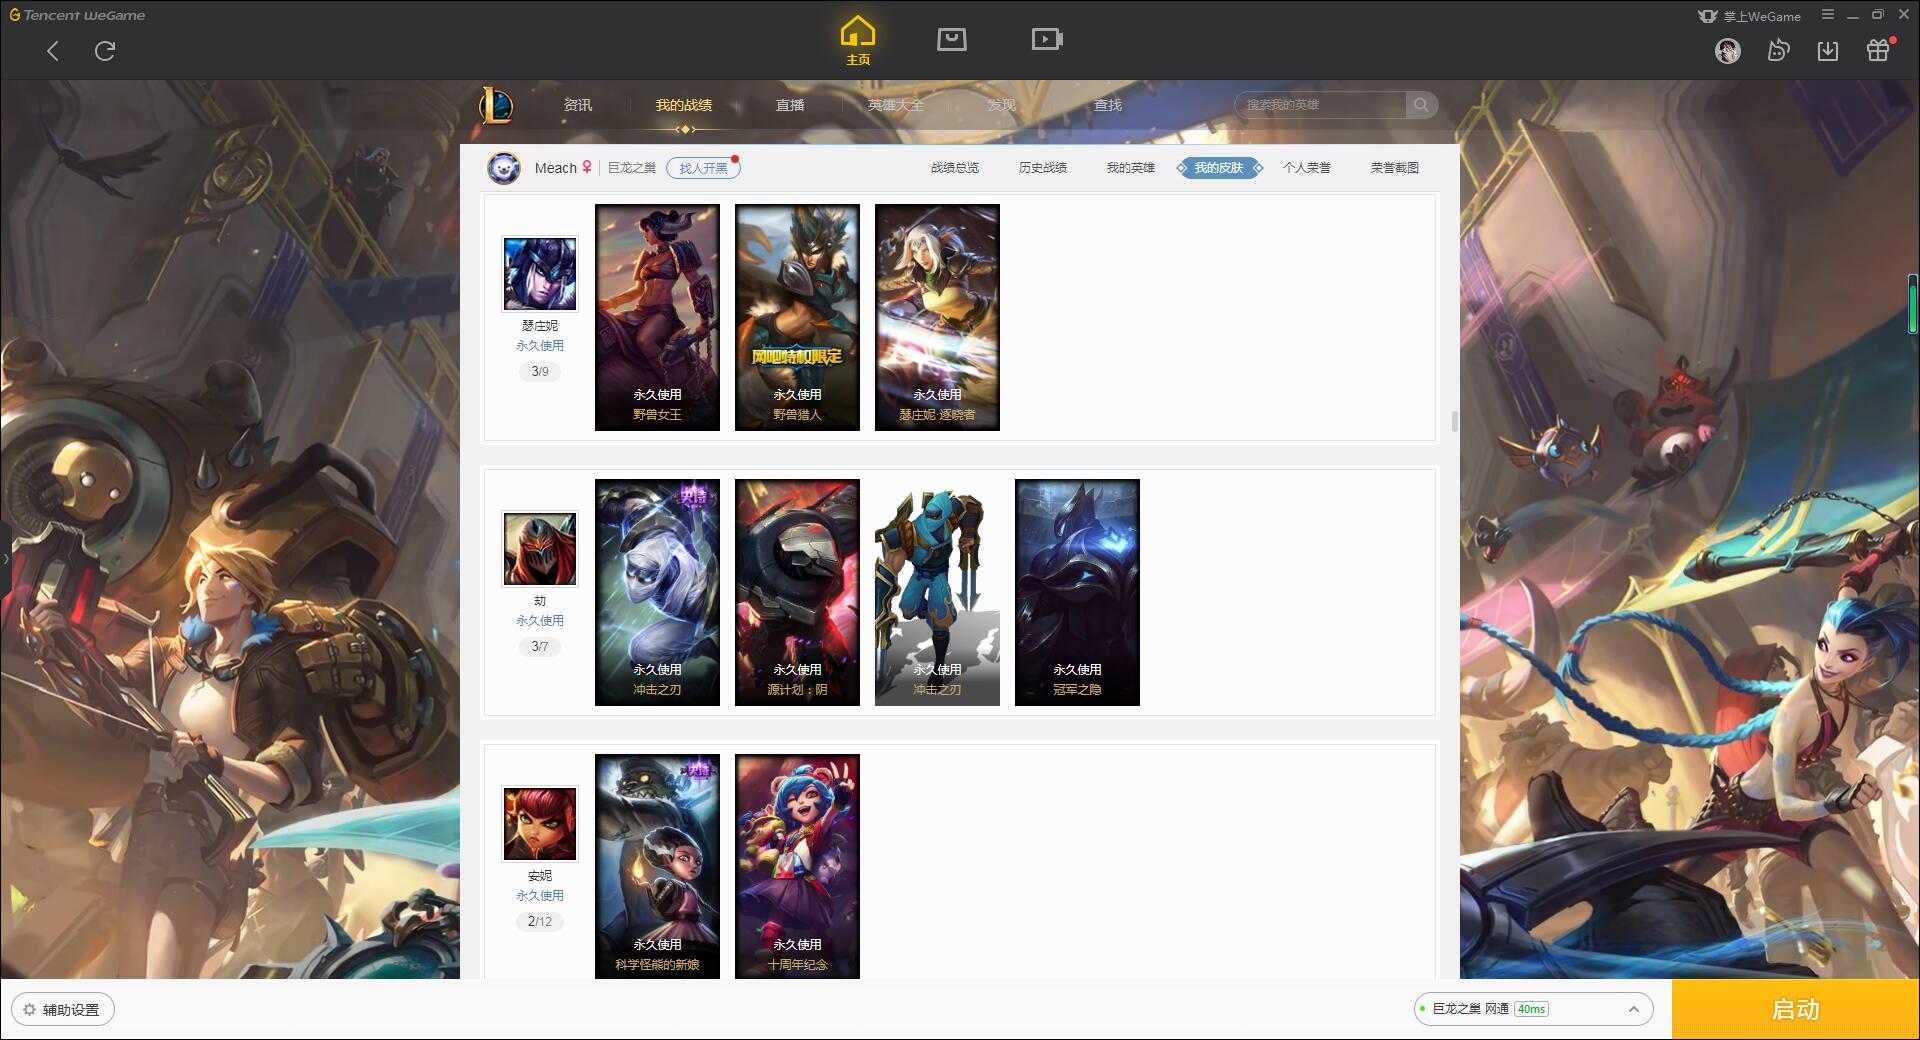Open 十周年纪念 Annie skin card
This screenshot has width=1920, height=1040.
coord(797,866)
